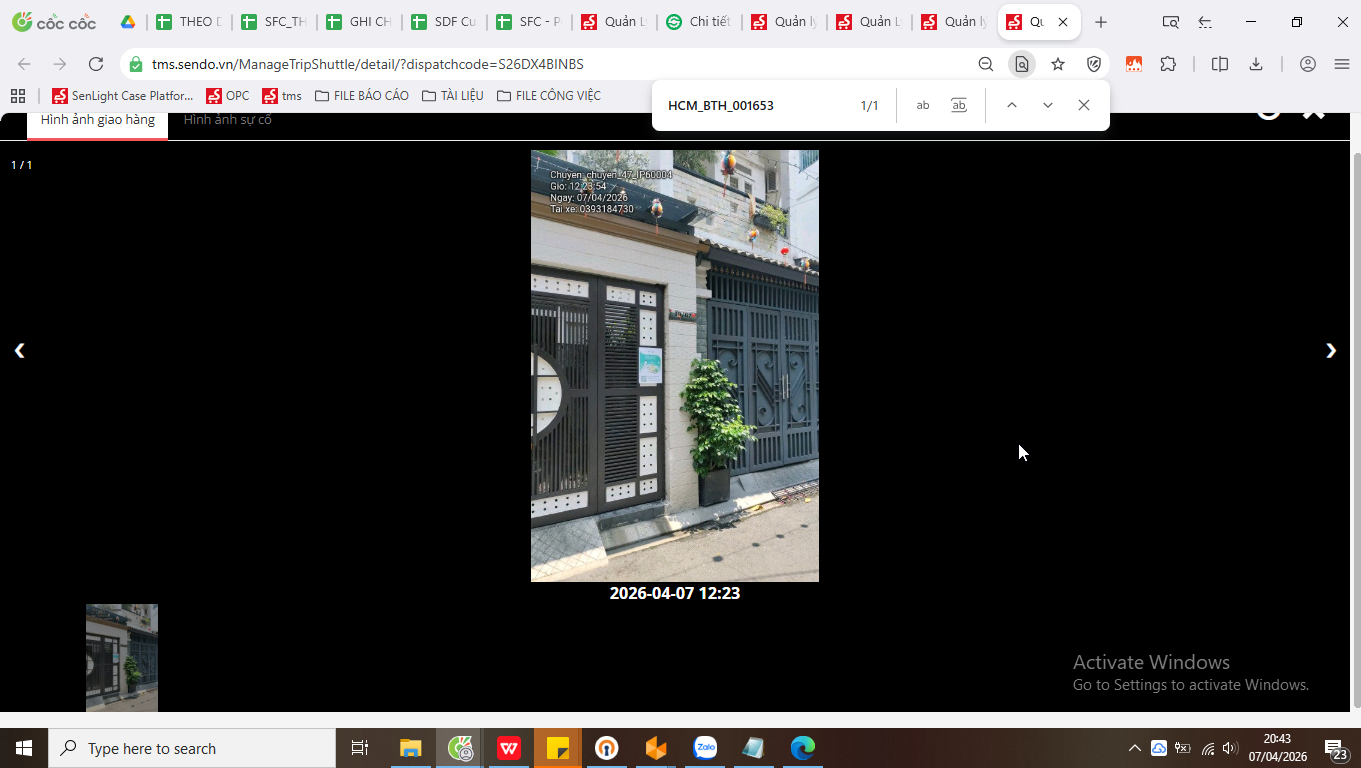The image size is (1361, 768).
Task: Open split view panel icon
Action: 1220,64
